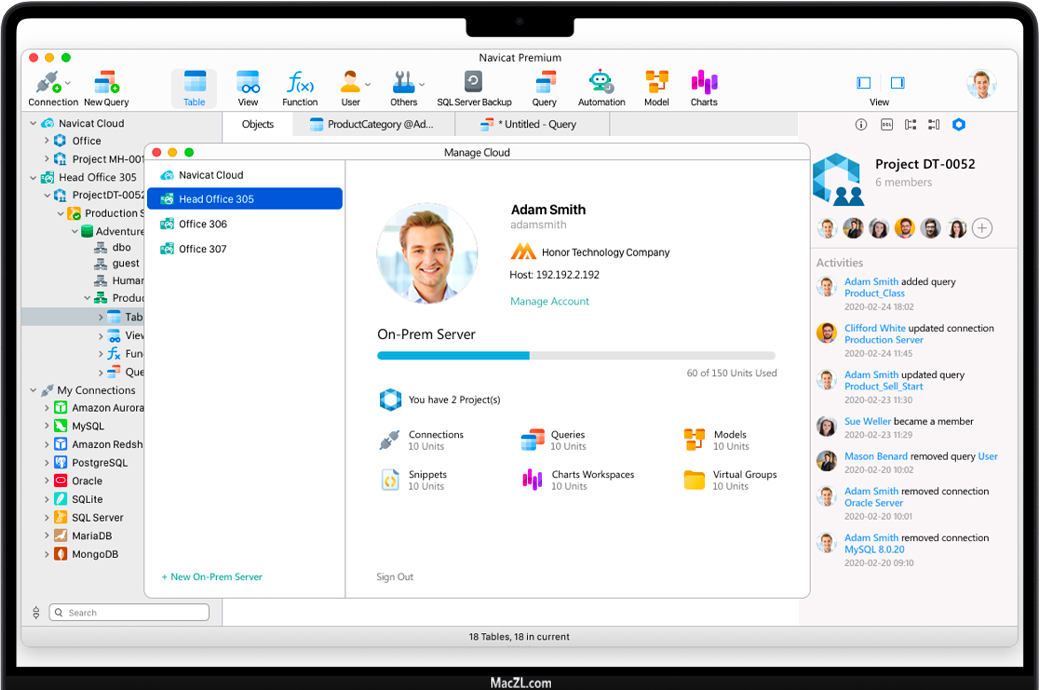This screenshot has width=1040, height=690.
Task: Click the View toolbar icon
Action: (248, 84)
